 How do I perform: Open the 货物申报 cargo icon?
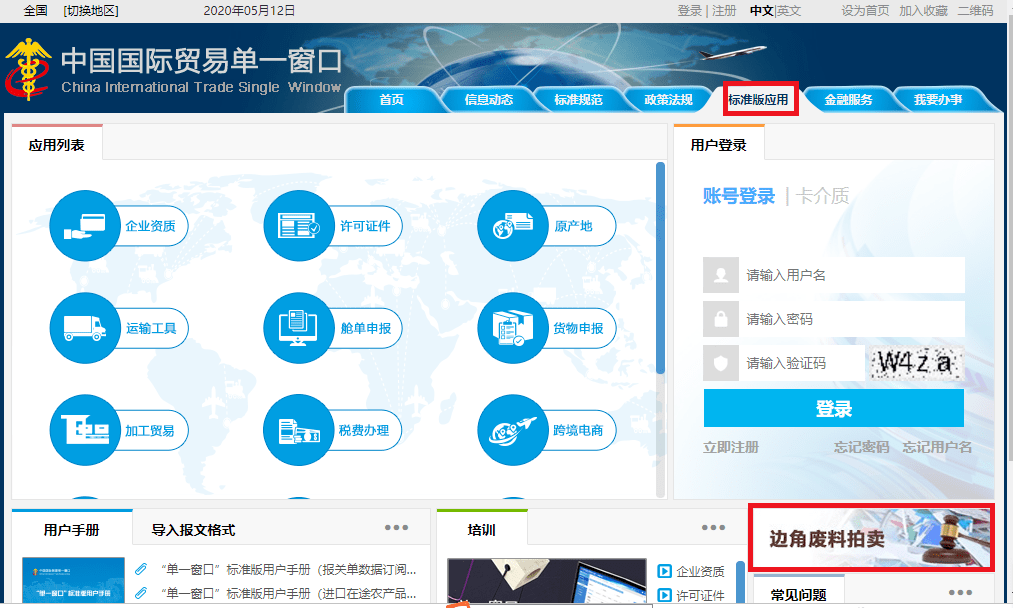(512, 328)
